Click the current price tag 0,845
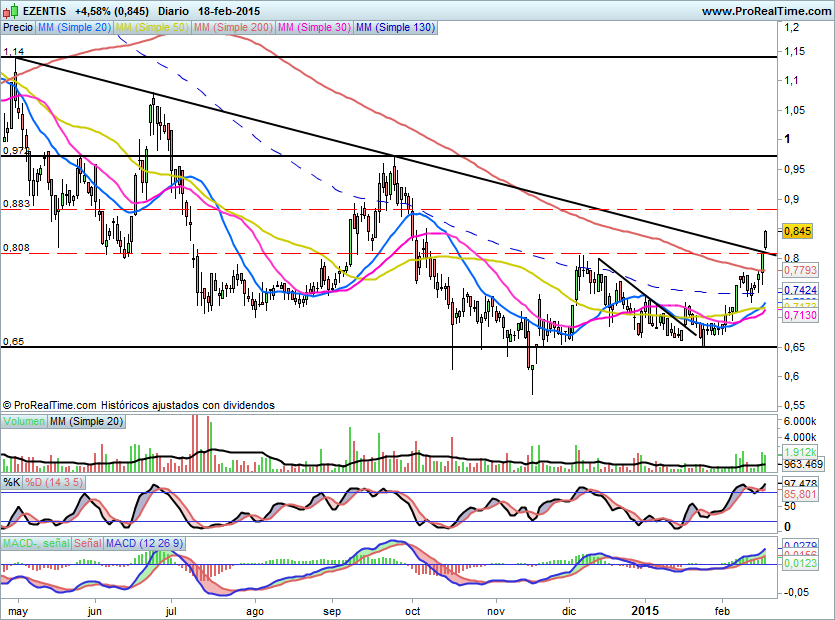The width and height of the screenshot is (835, 620). [x=797, y=230]
